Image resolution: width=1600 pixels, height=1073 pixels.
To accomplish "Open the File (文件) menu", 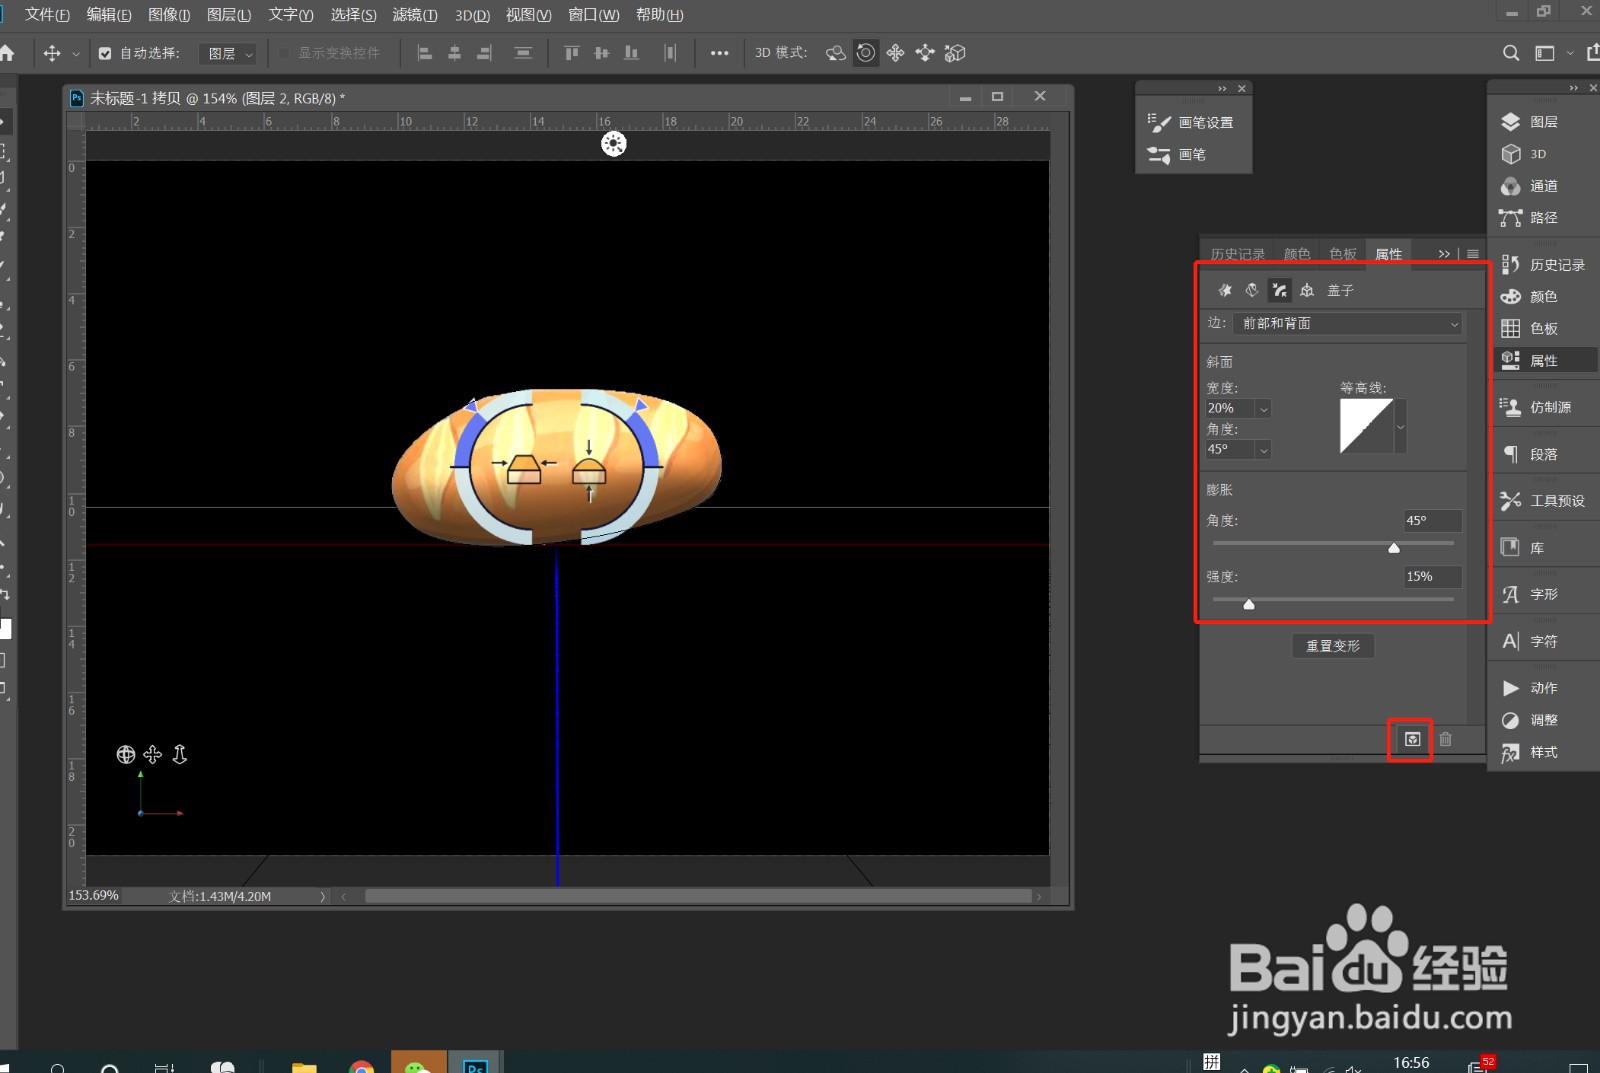I will coord(47,15).
